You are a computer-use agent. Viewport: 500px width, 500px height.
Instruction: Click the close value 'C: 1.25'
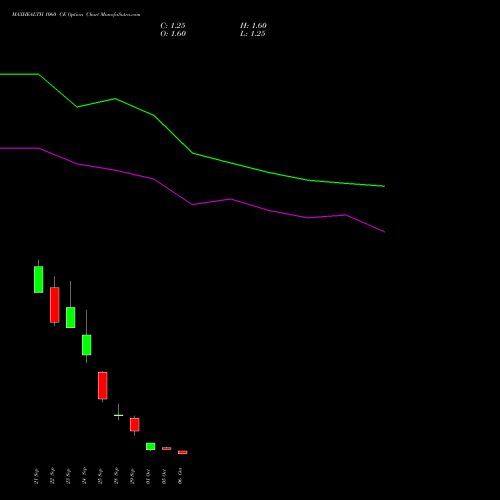(173, 26)
